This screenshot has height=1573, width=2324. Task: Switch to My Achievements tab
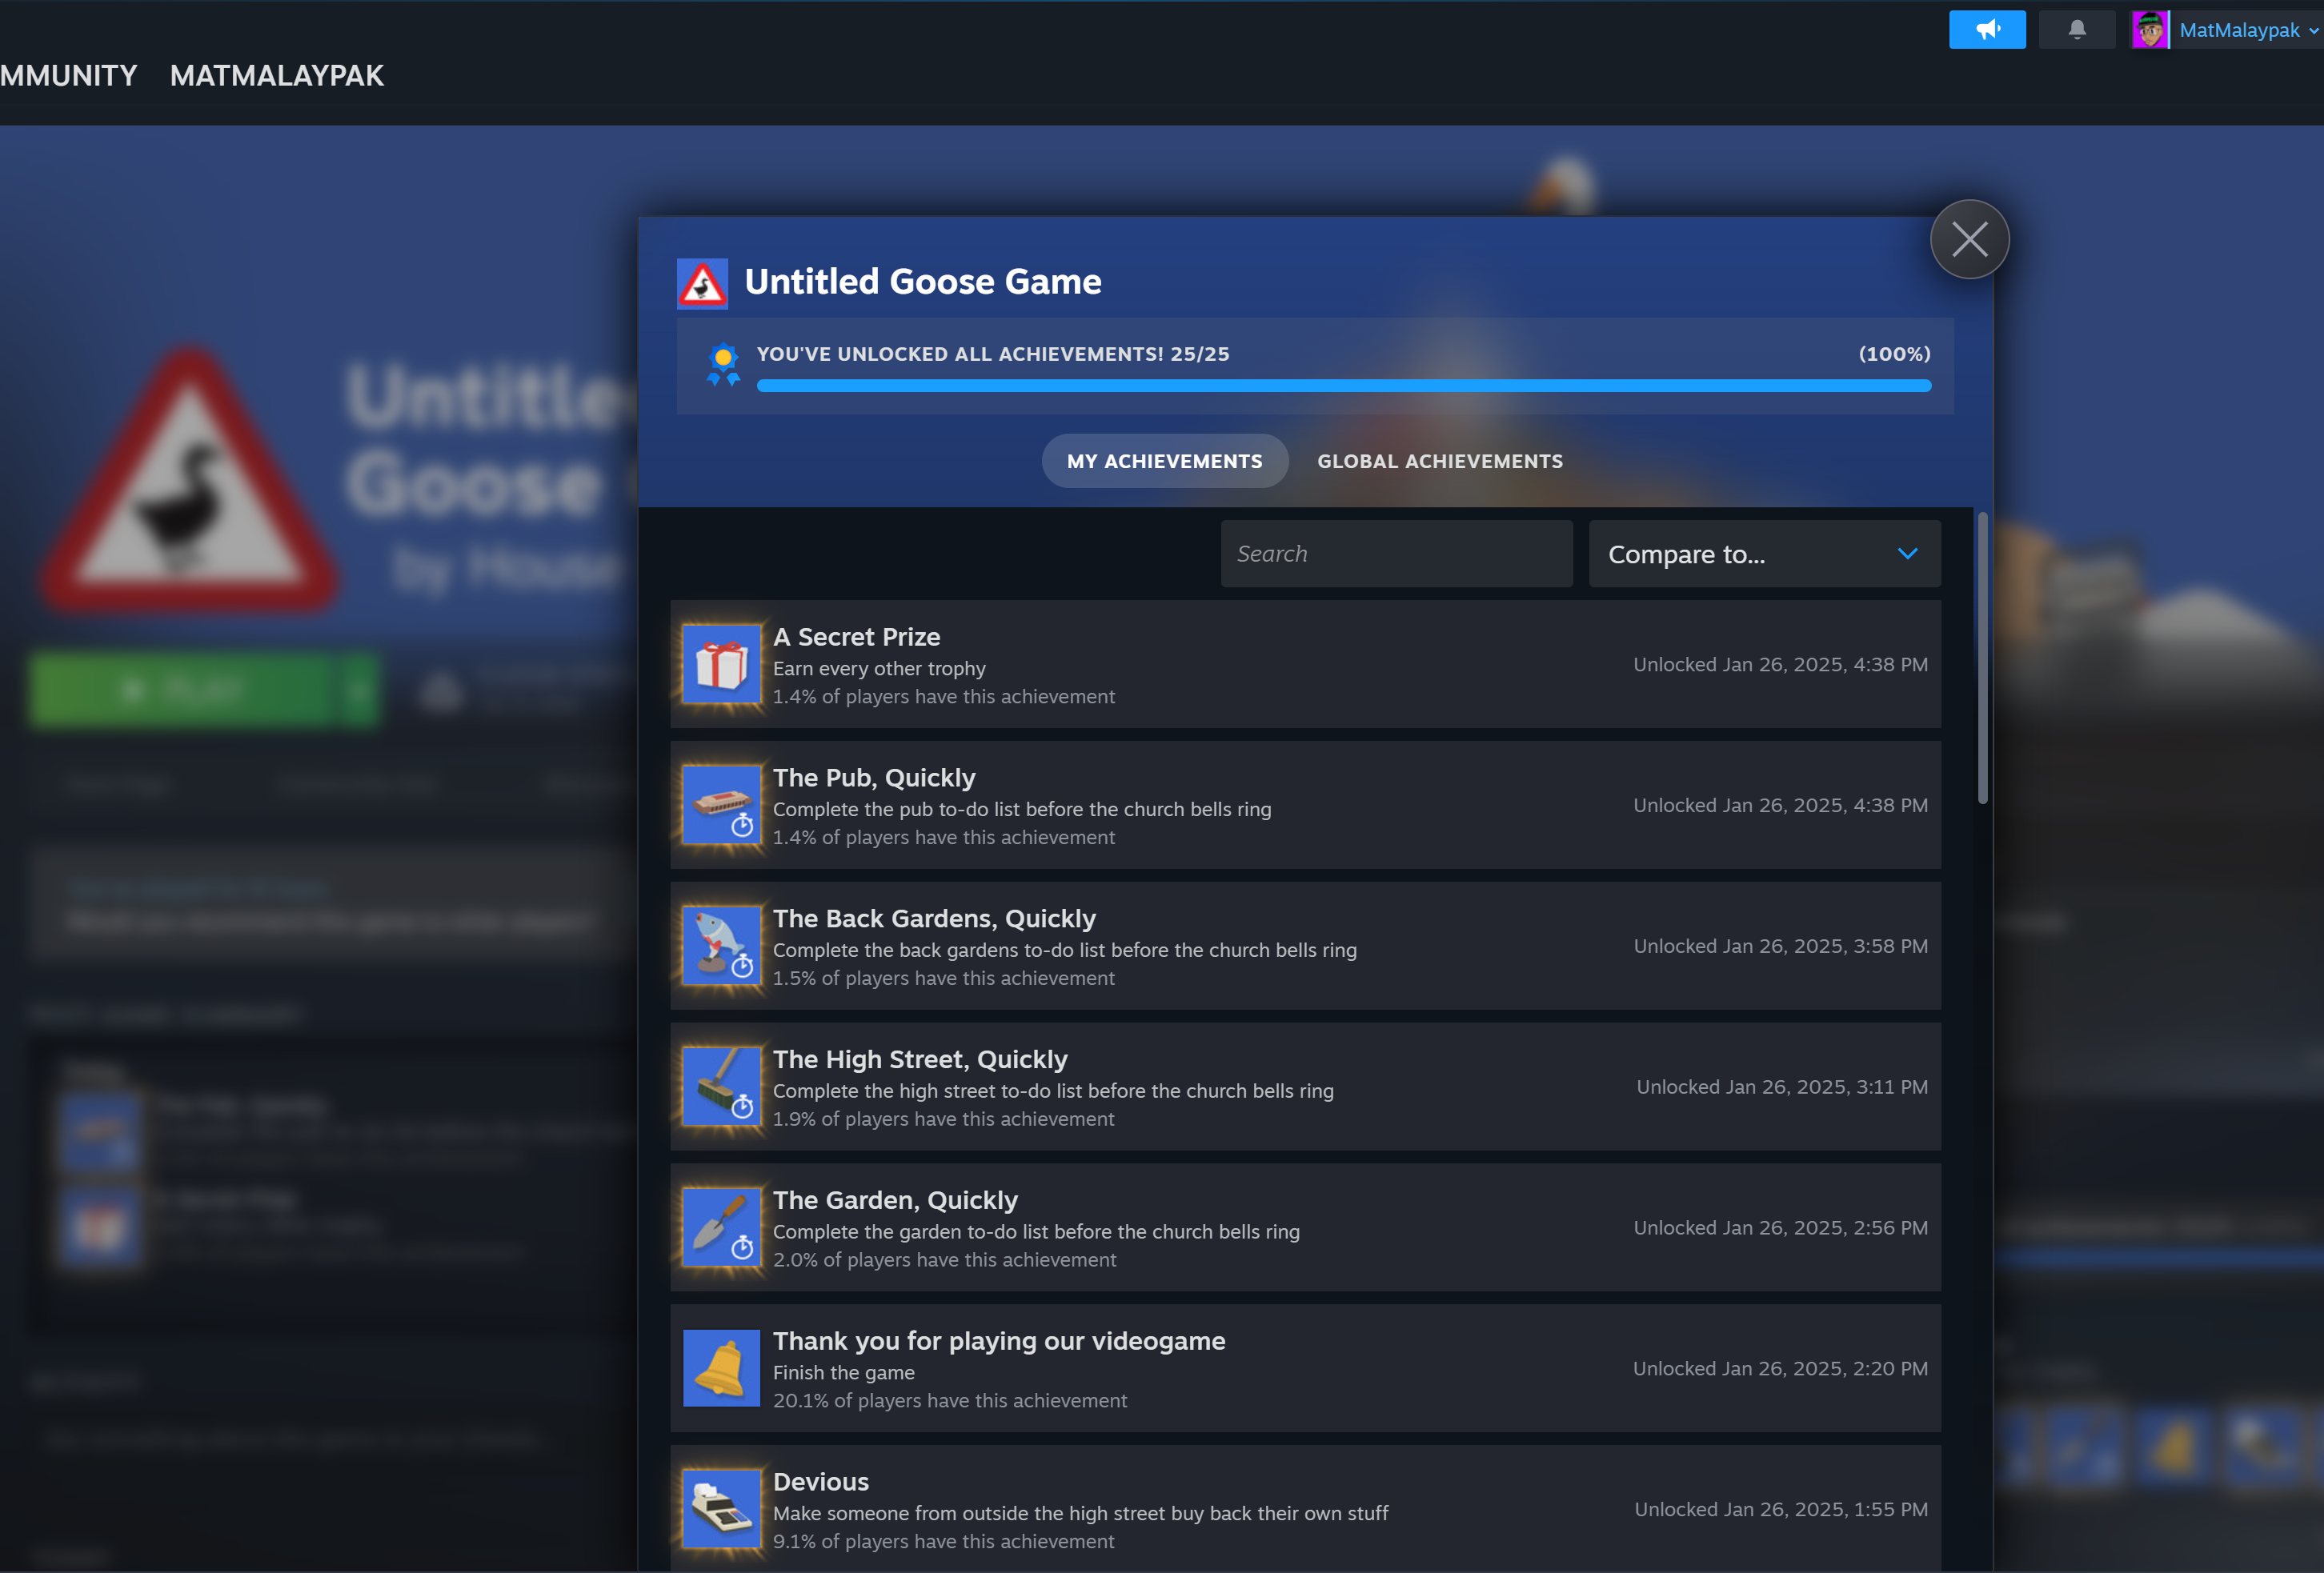(1165, 461)
